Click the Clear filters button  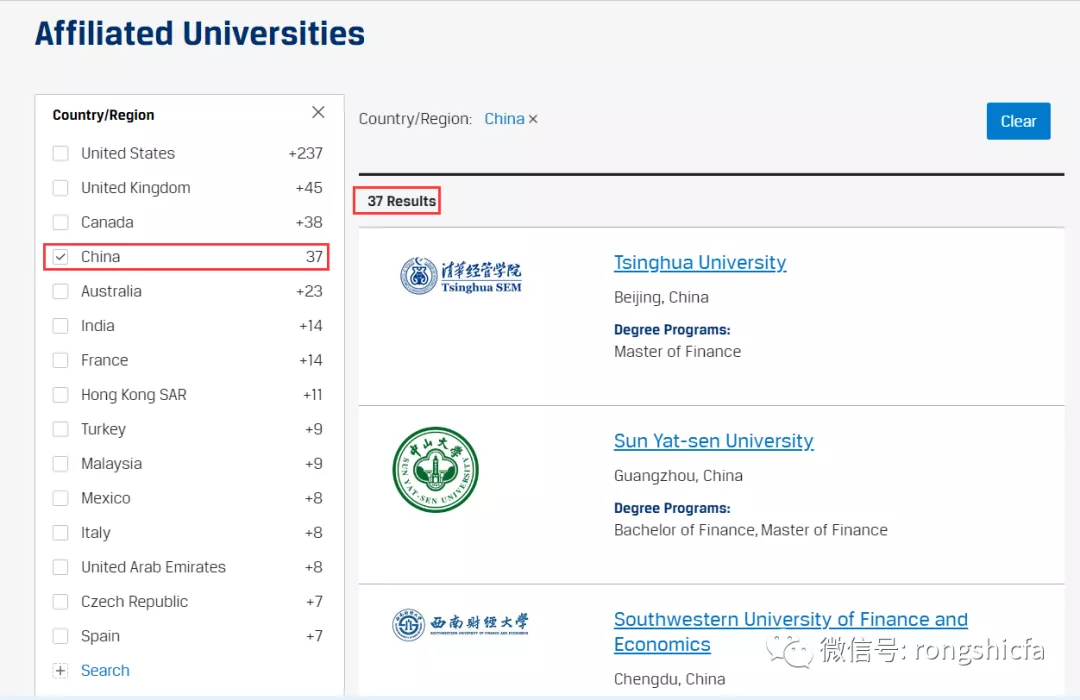tap(1018, 121)
